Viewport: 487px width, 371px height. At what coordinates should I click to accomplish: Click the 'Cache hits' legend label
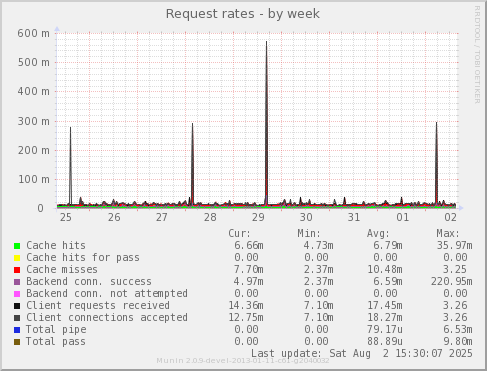[56, 245]
